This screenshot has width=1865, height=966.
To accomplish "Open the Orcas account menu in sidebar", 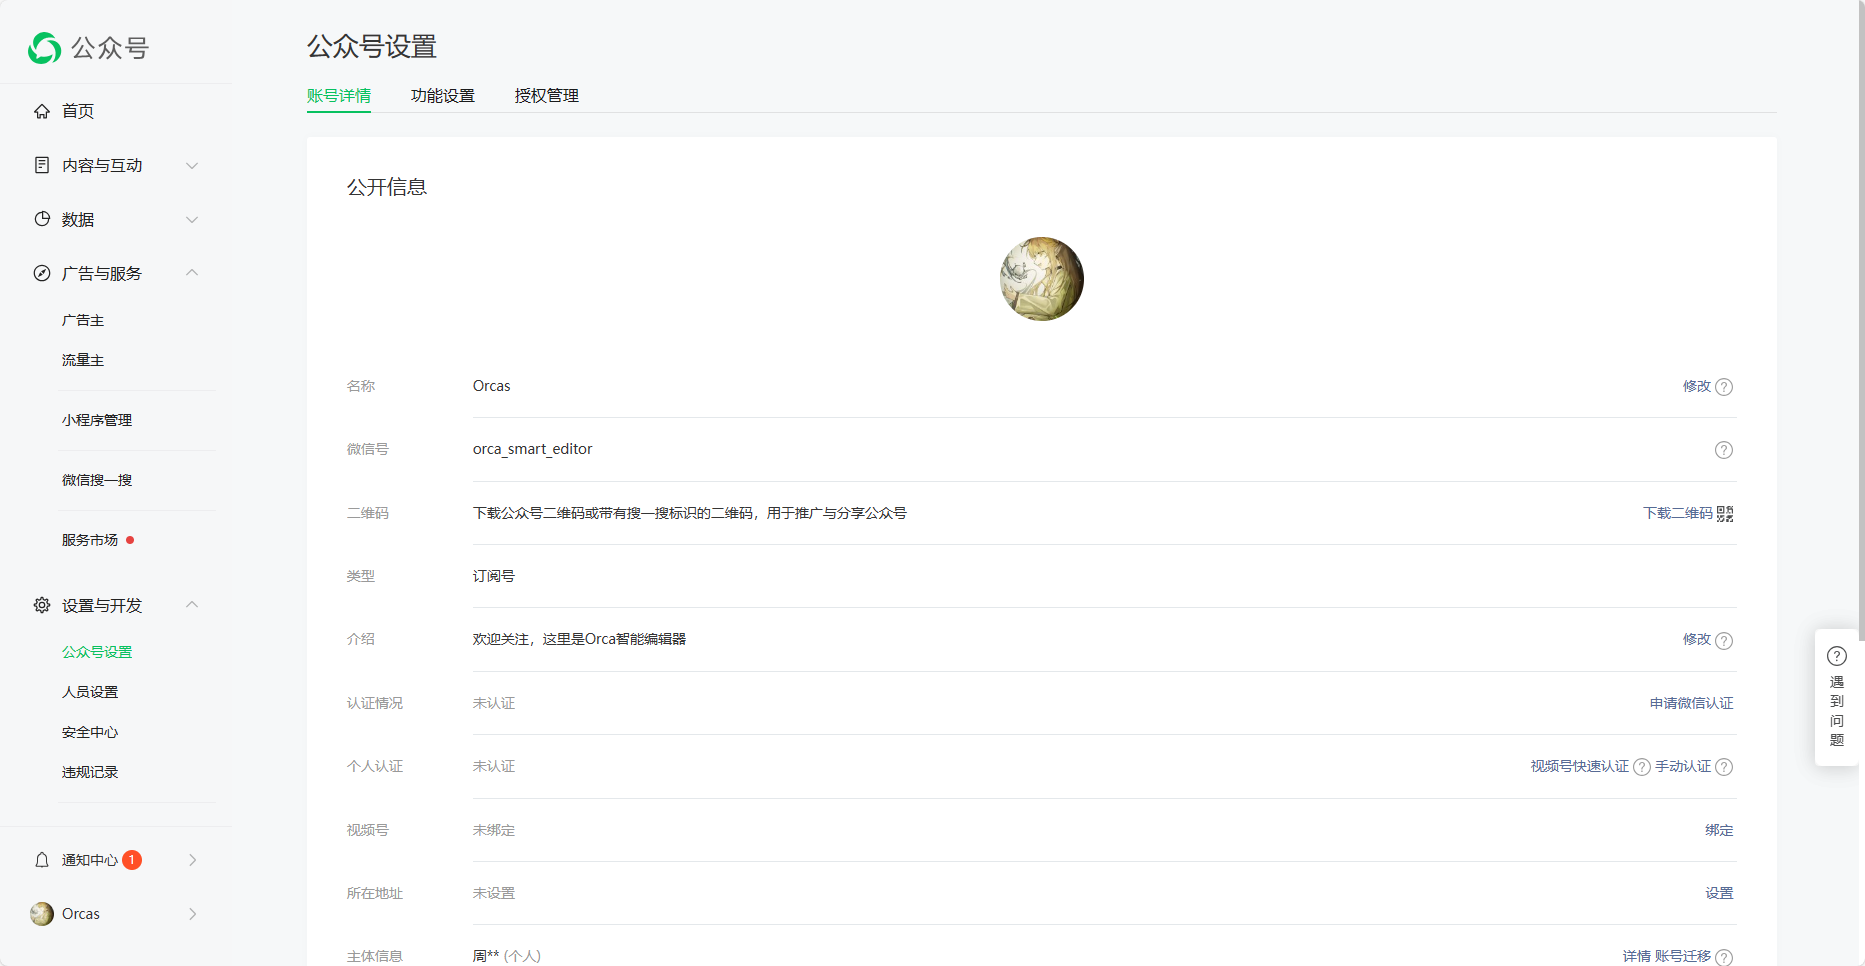I will tap(115, 914).
